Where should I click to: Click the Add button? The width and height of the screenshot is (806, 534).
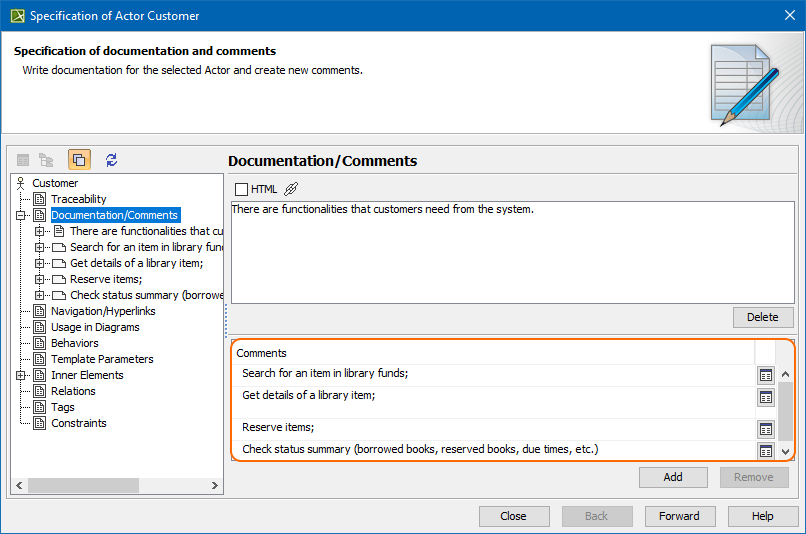(x=673, y=477)
